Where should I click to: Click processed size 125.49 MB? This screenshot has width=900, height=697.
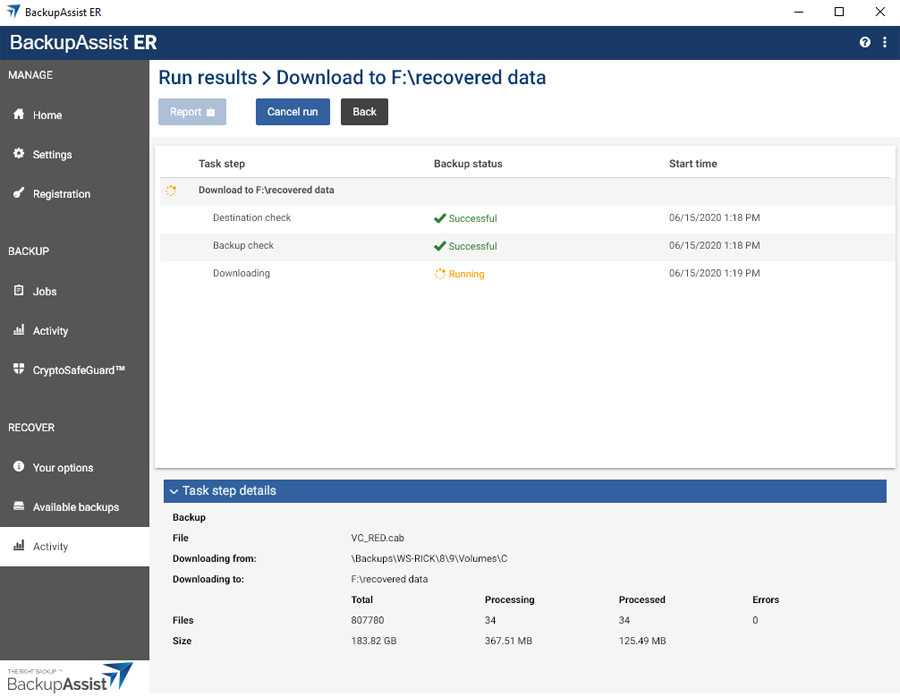(642, 641)
